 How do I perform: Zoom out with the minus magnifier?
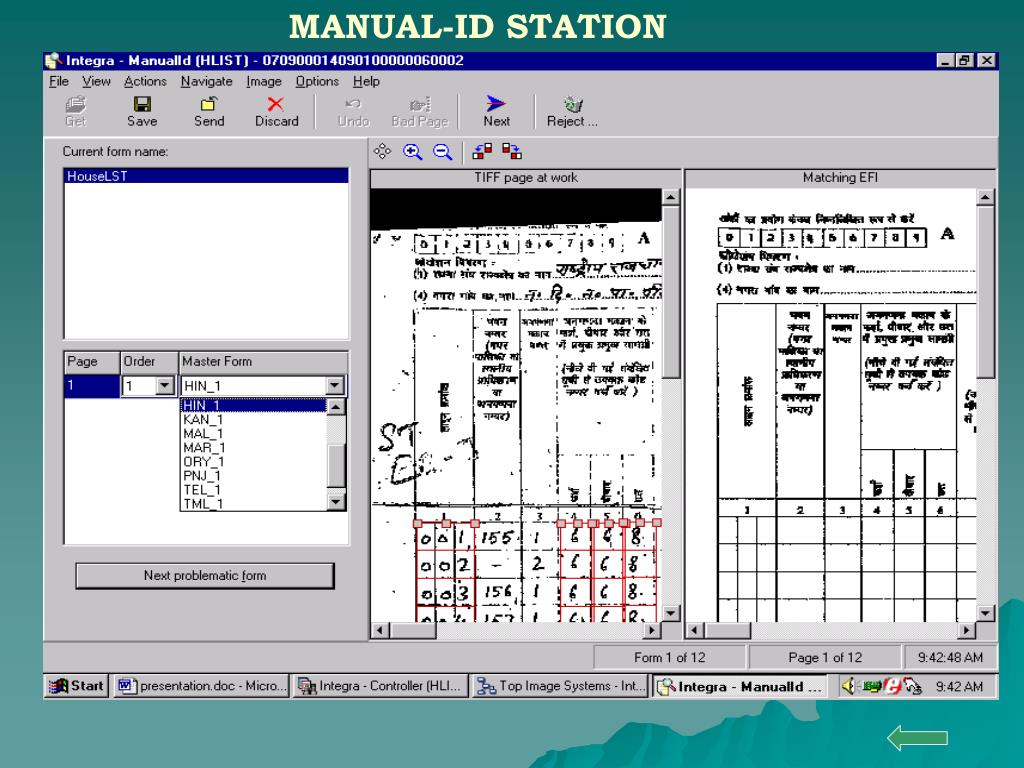tap(443, 152)
